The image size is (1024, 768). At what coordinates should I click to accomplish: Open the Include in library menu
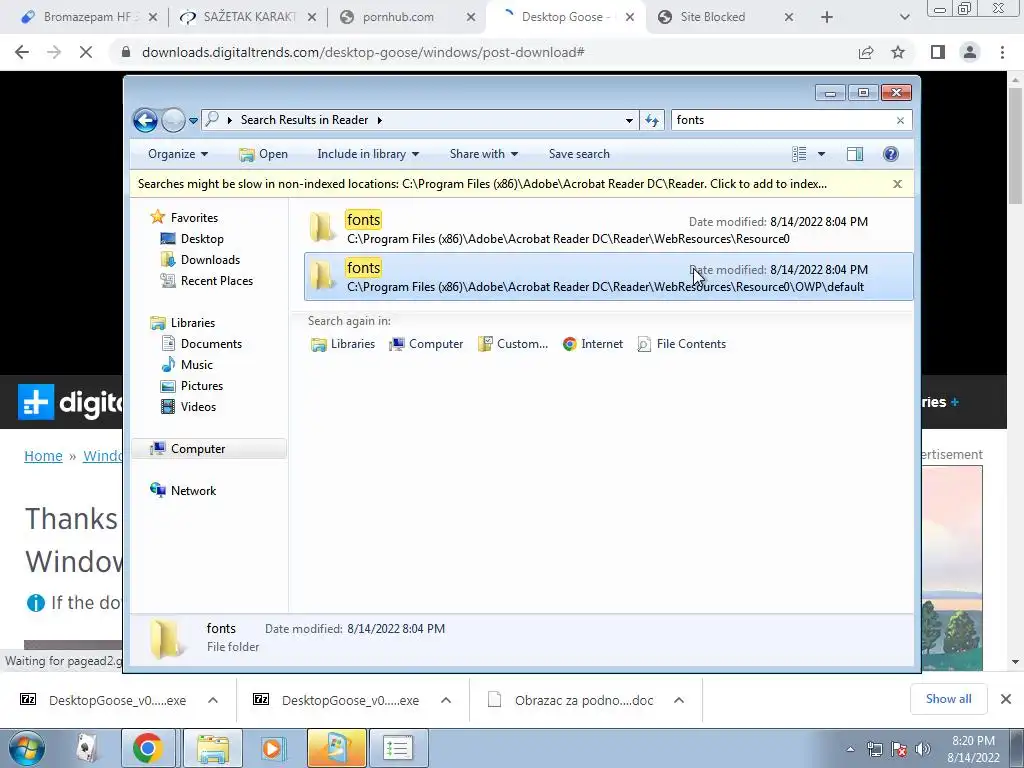coord(368,154)
